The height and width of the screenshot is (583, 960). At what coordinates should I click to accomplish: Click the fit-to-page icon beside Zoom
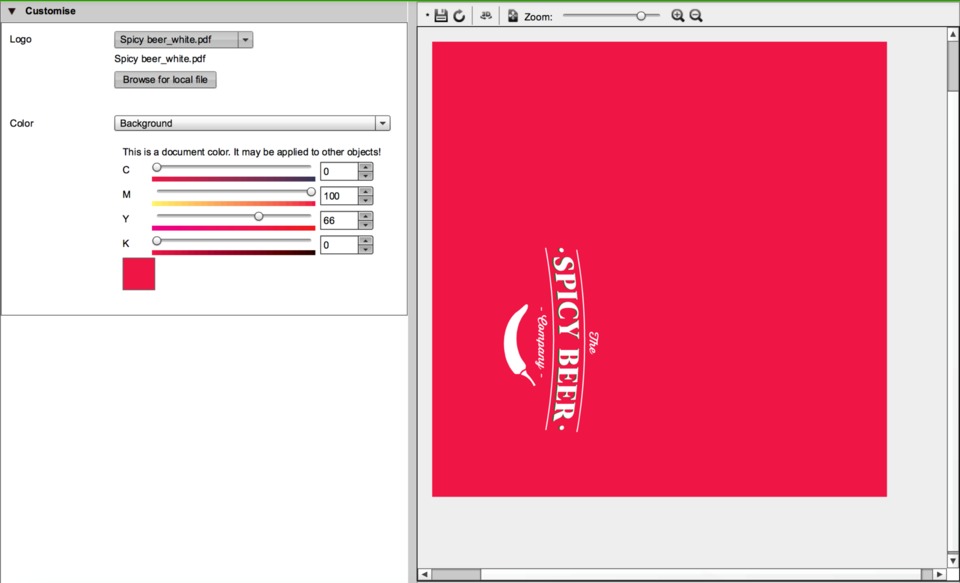[x=513, y=16]
